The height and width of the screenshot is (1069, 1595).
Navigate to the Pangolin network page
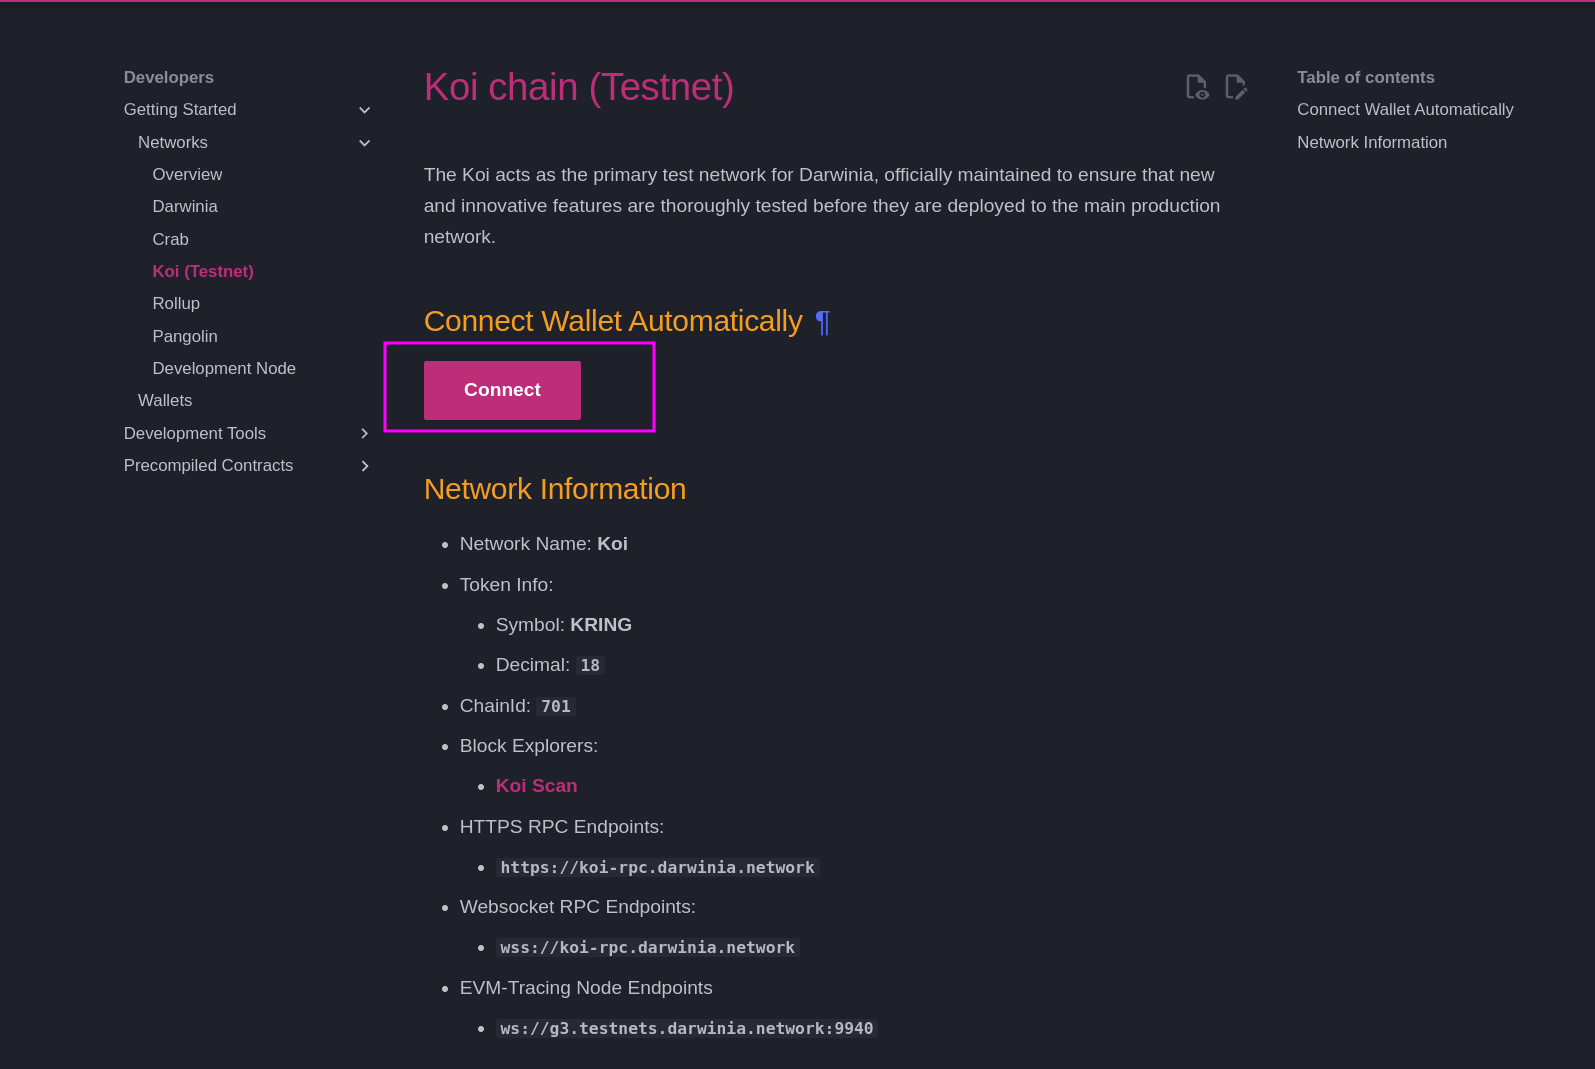click(x=185, y=336)
